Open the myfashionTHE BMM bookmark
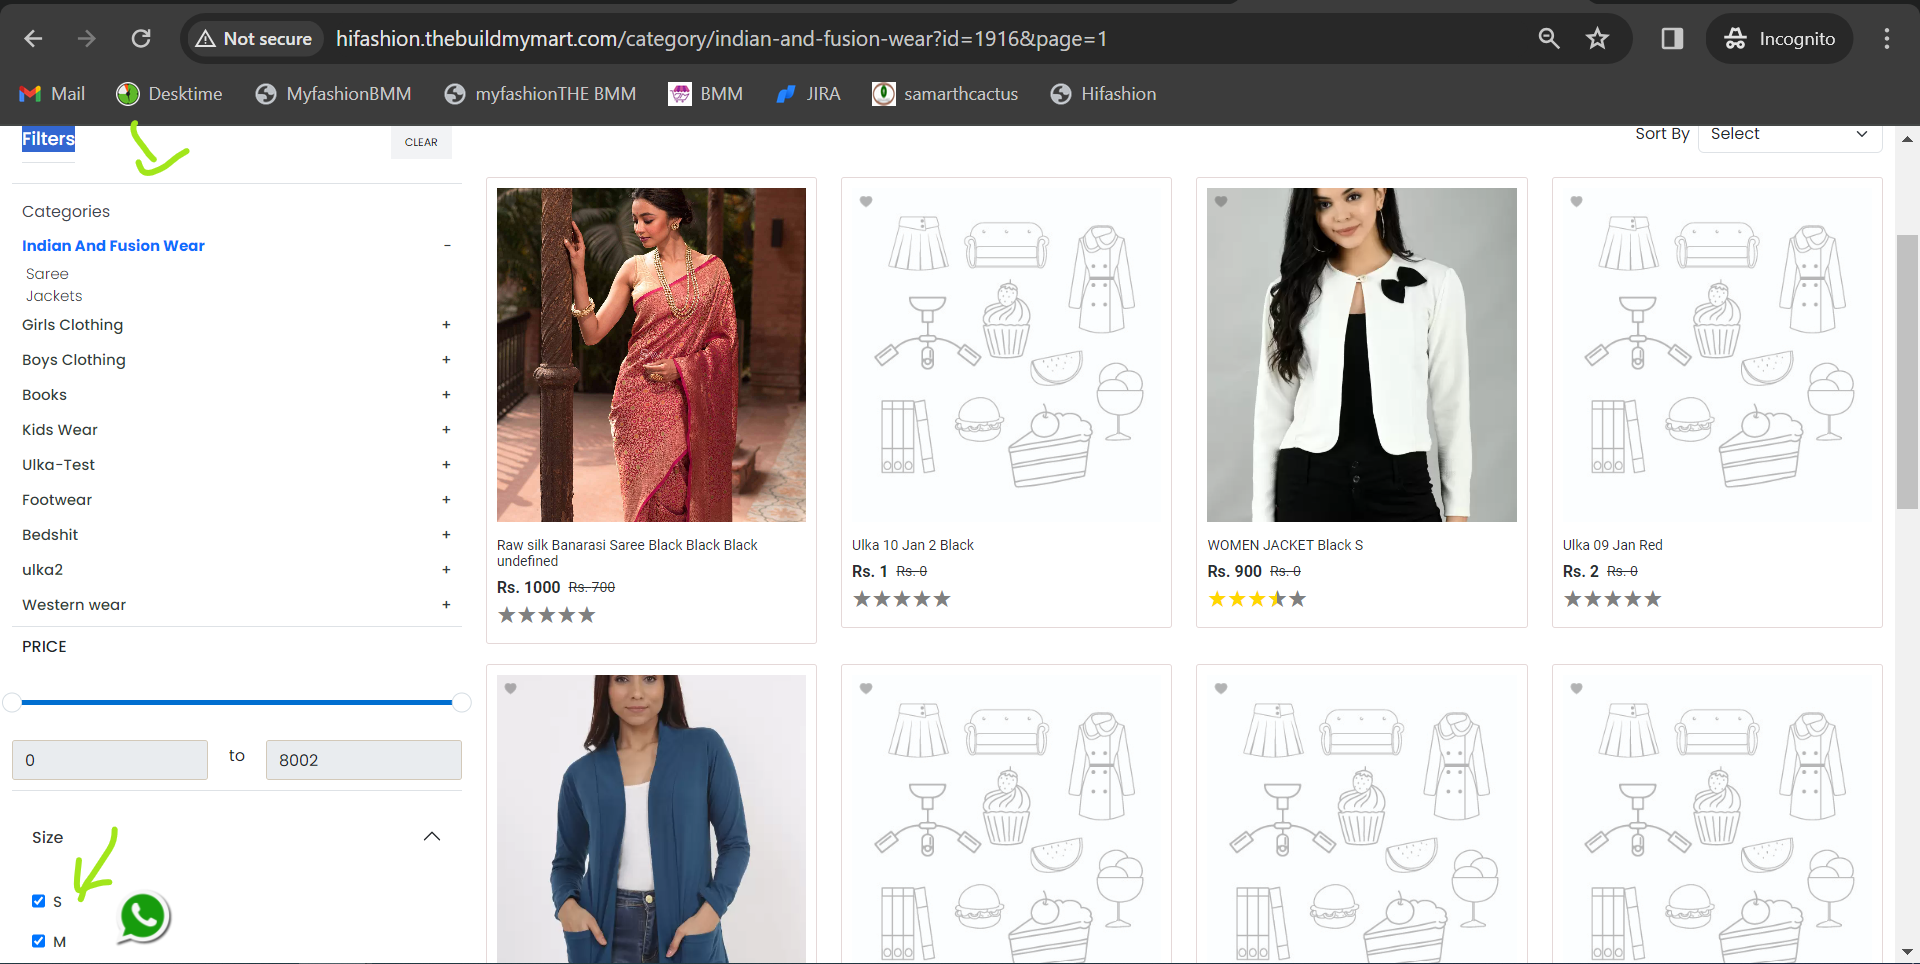The height and width of the screenshot is (964, 1920). (x=540, y=94)
